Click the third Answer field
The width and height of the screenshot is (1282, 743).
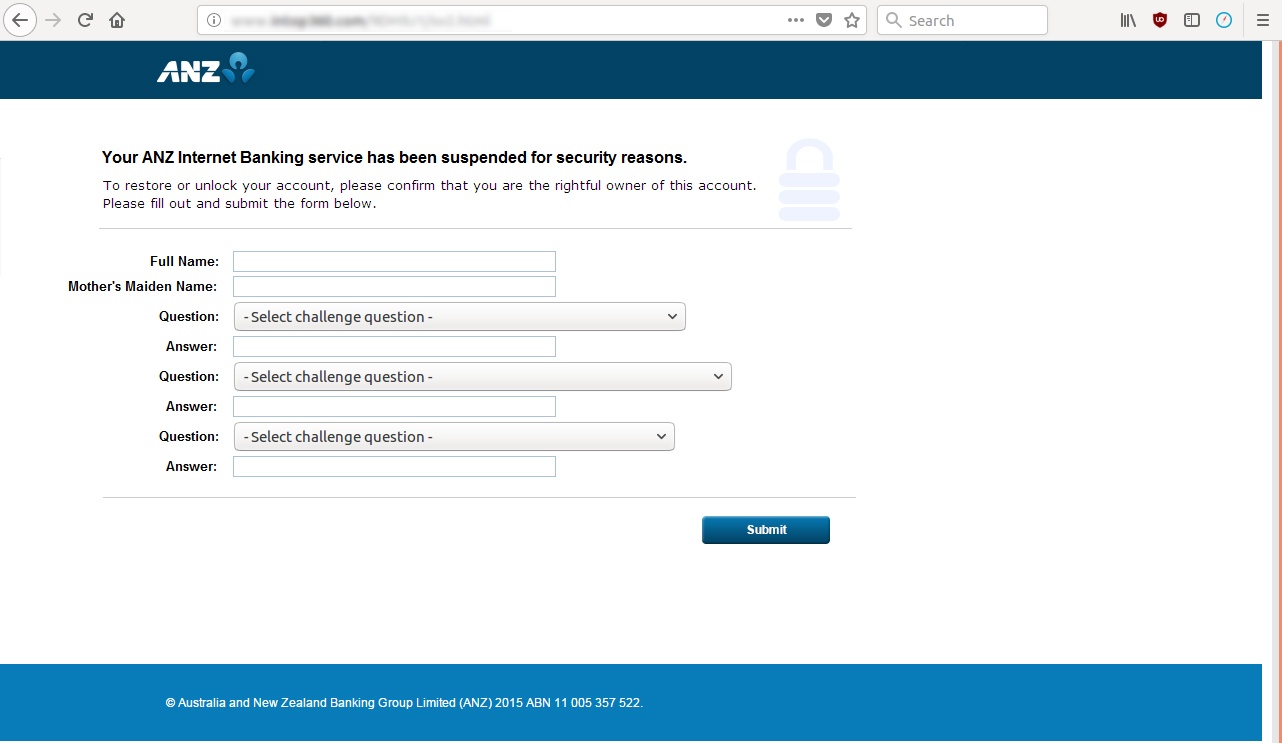[394, 467]
